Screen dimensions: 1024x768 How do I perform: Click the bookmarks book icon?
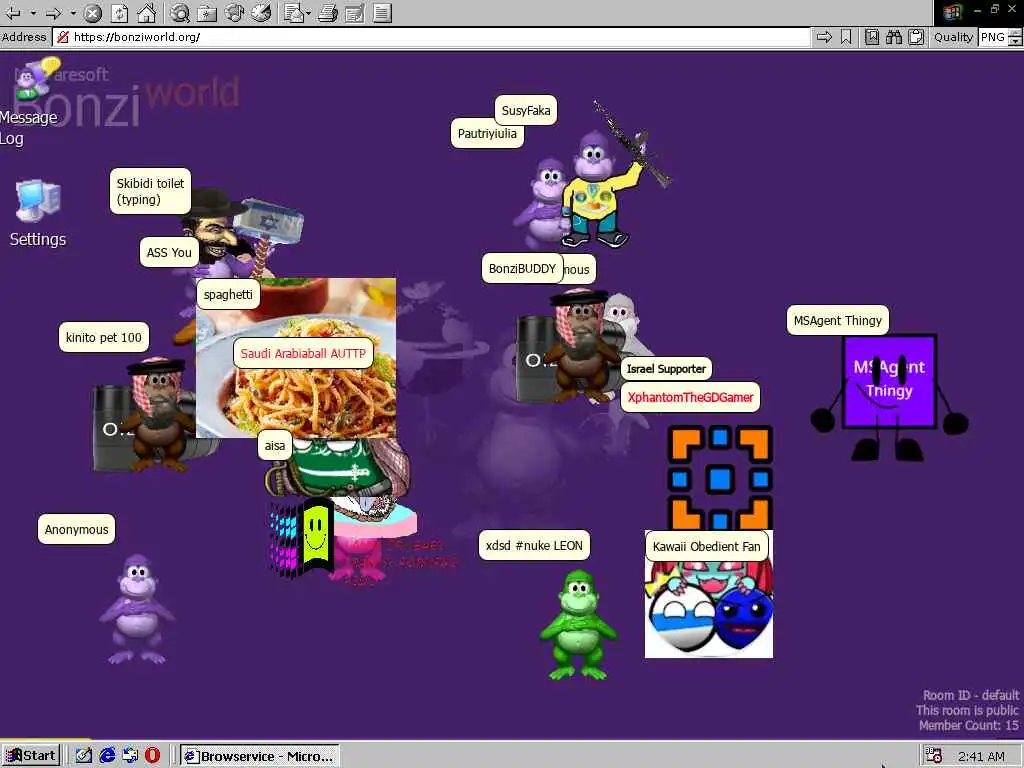click(x=872, y=37)
